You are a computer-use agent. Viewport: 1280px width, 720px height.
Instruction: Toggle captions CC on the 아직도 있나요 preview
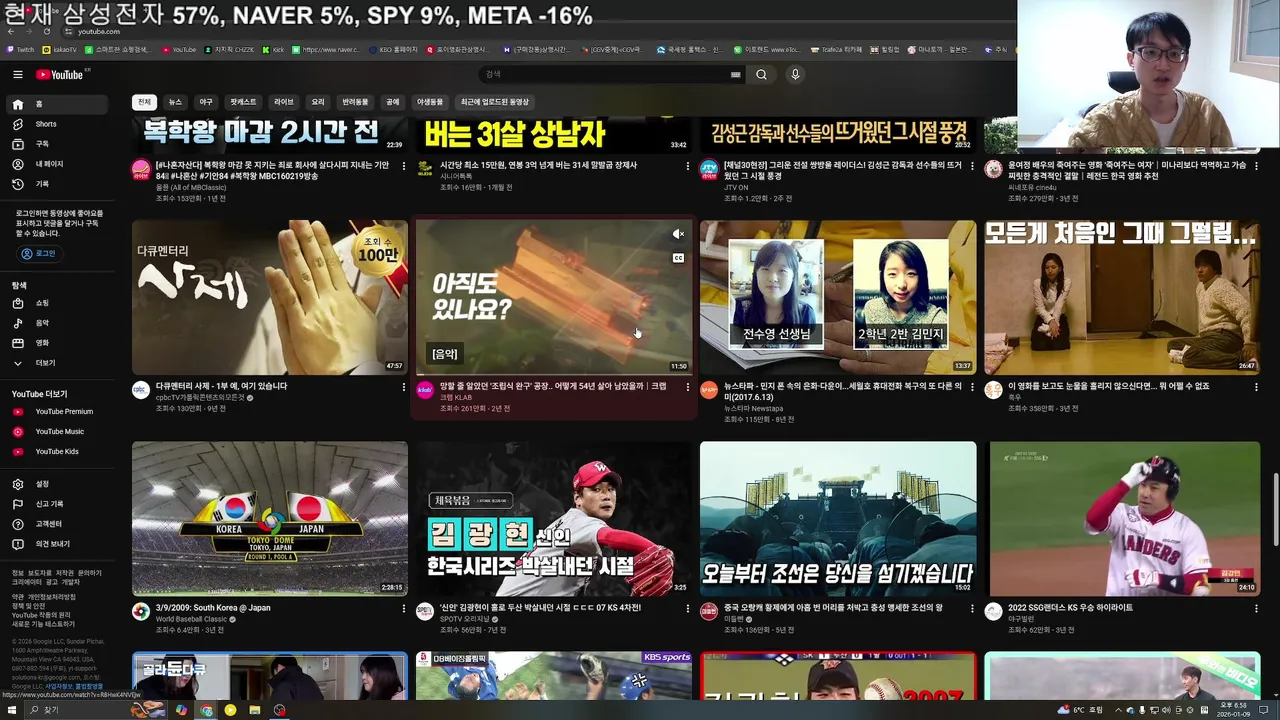click(678, 258)
